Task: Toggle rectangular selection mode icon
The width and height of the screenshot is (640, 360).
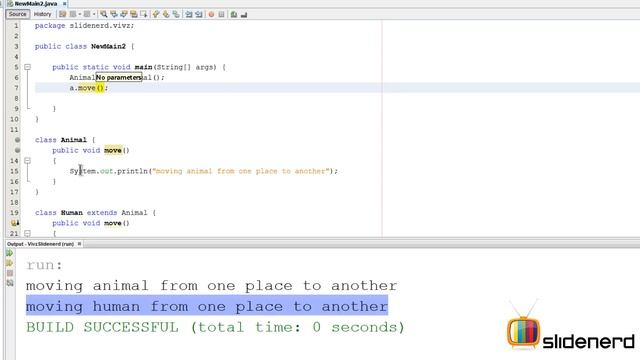Action: (x=143, y=14)
